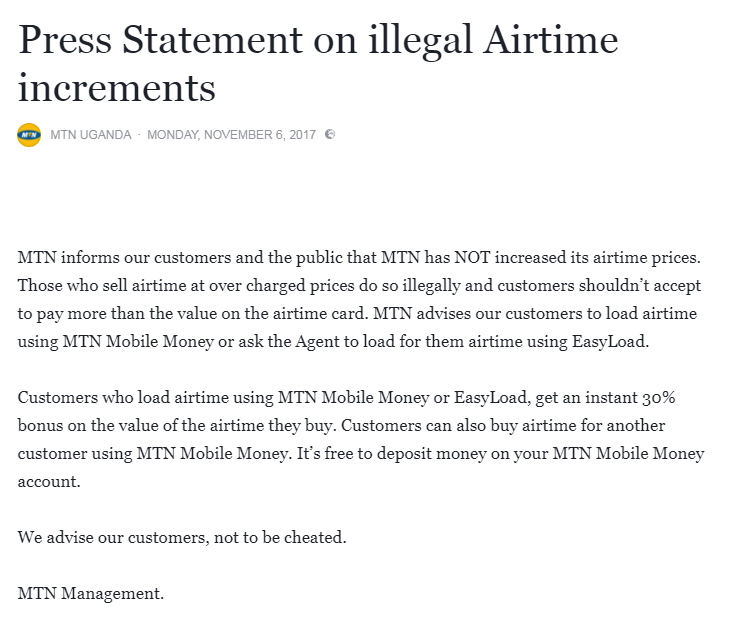Open the MTN UGANDA author link

coord(91,135)
